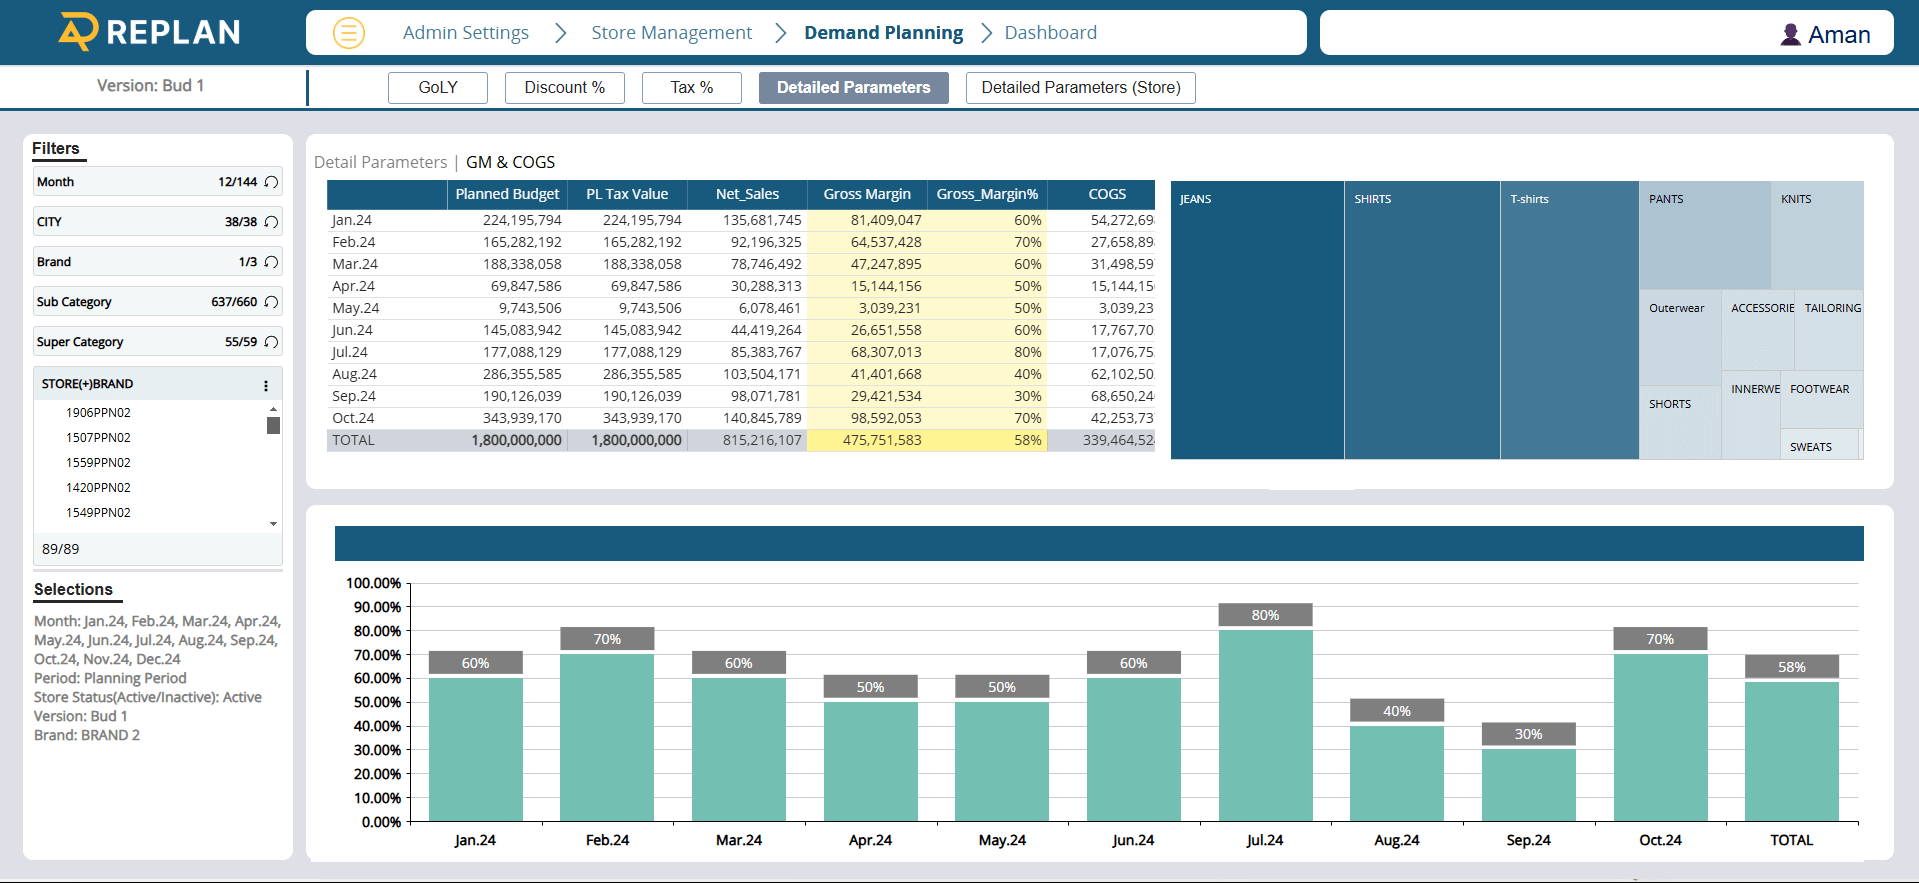Reset the Month filter with its refresh icon
The height and width of the screenshot is (883, 1919).
coord(271,182)
